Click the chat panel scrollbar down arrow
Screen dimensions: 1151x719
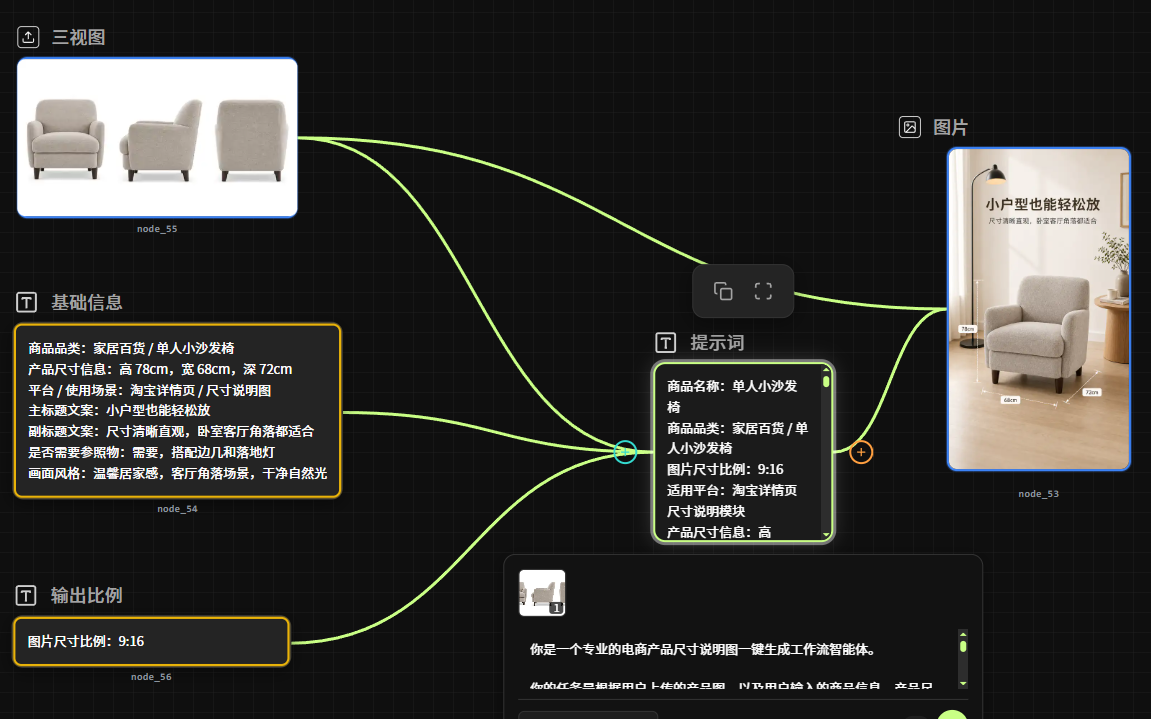click(963, 684)
